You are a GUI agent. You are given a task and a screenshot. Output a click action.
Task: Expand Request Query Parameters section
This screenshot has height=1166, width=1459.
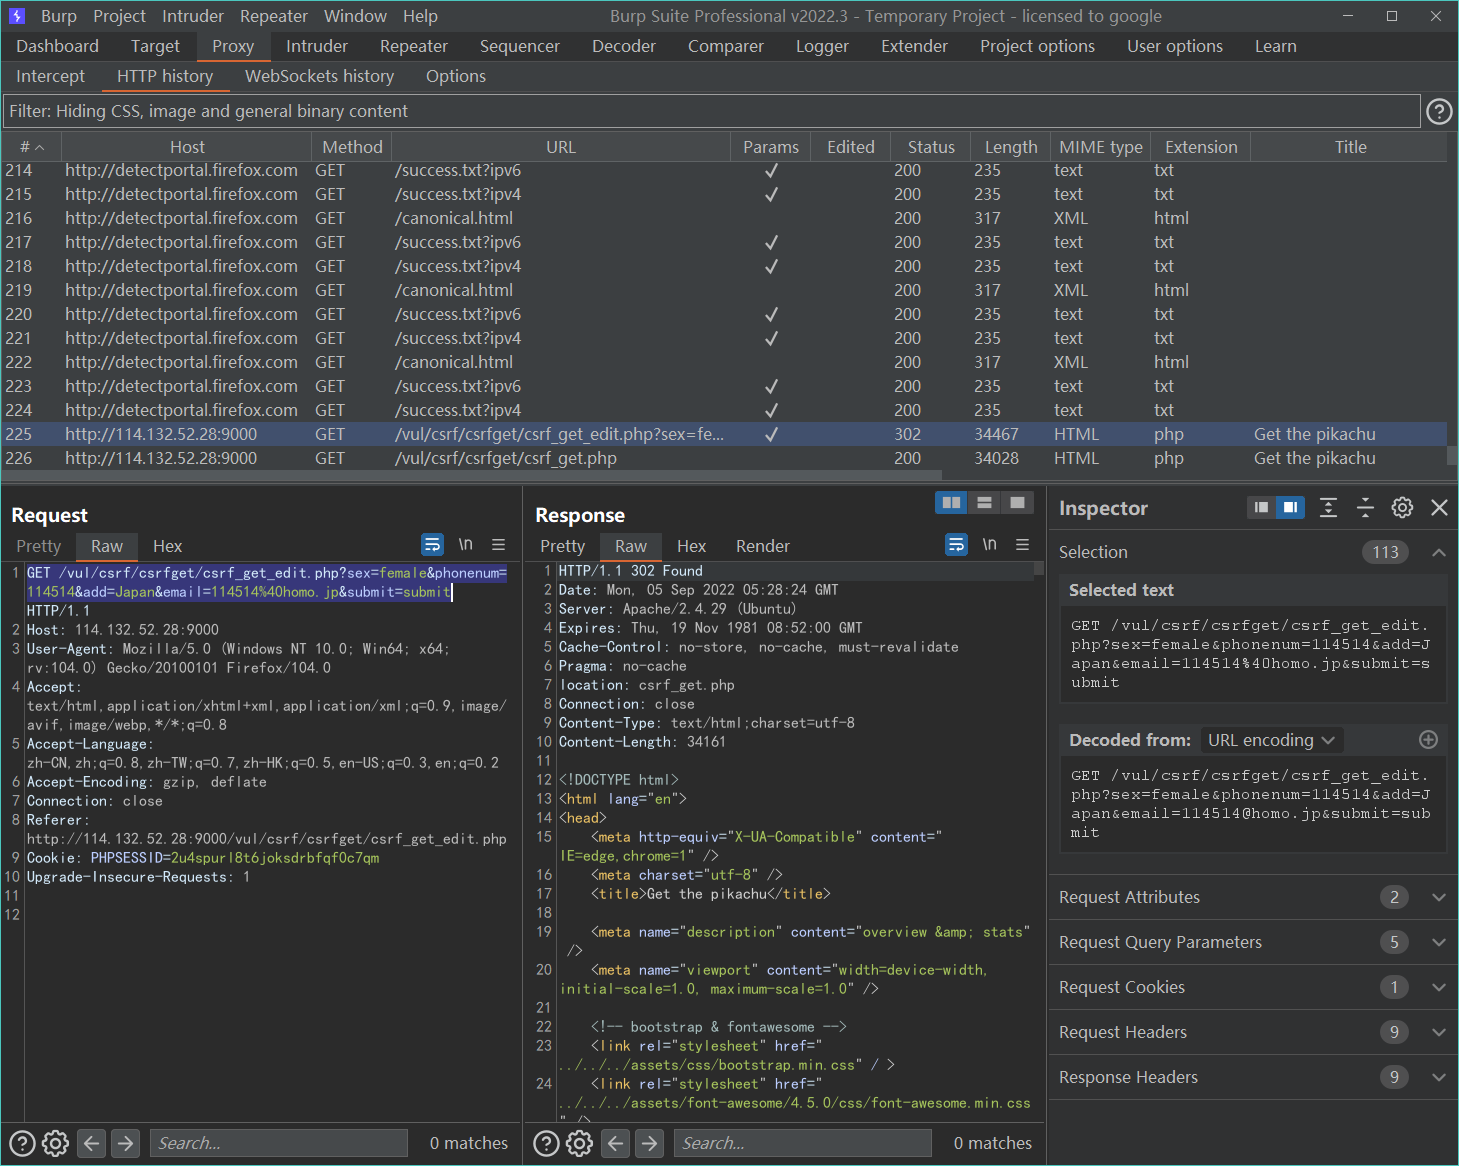click(x=1253, y=942)
